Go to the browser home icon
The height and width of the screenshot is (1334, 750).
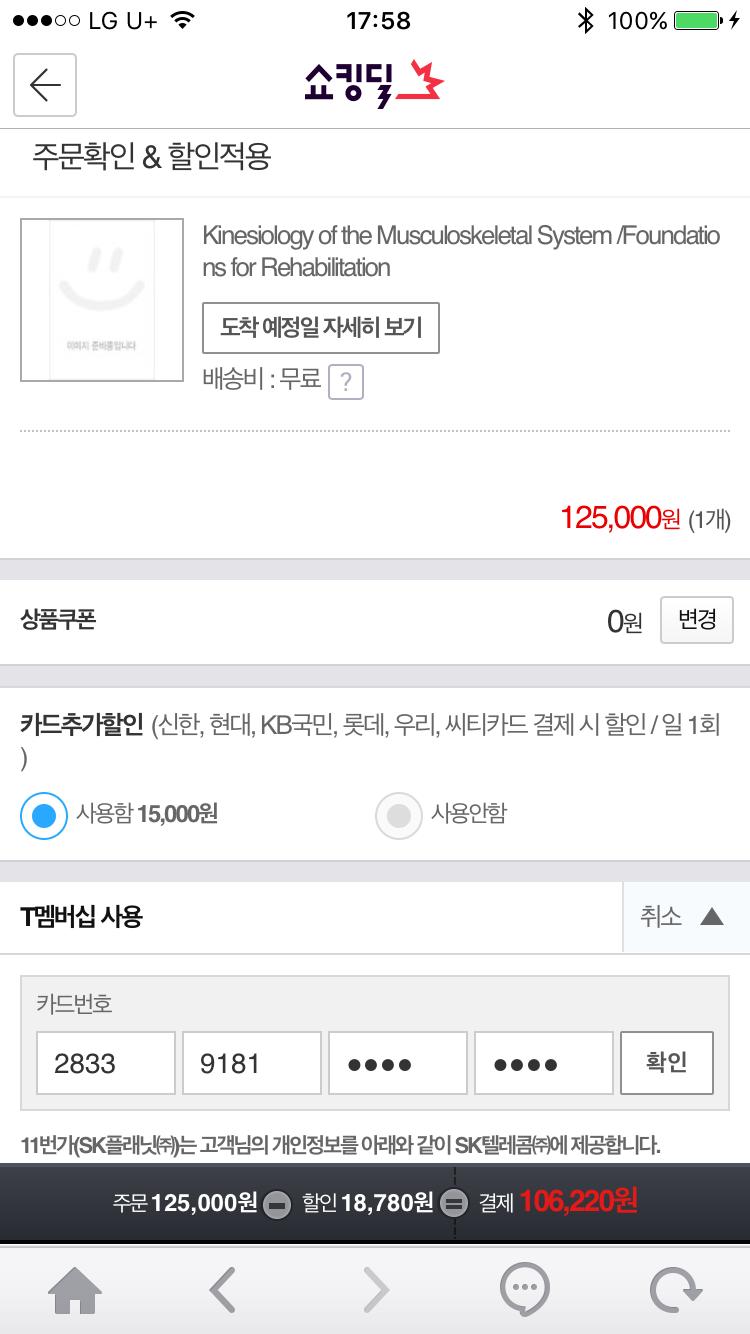pyautogui.click(x=75, y=1290)
